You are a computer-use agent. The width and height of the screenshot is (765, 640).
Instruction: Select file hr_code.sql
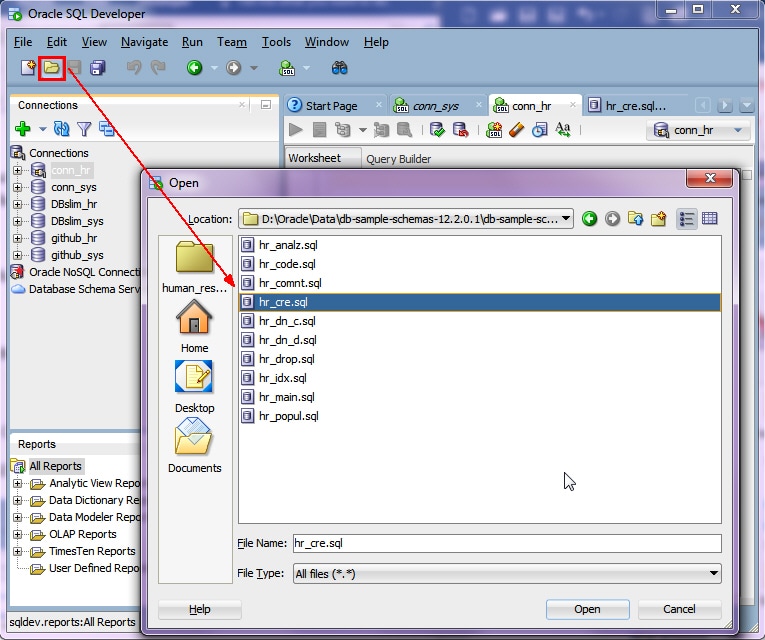(x=287, y=264)
